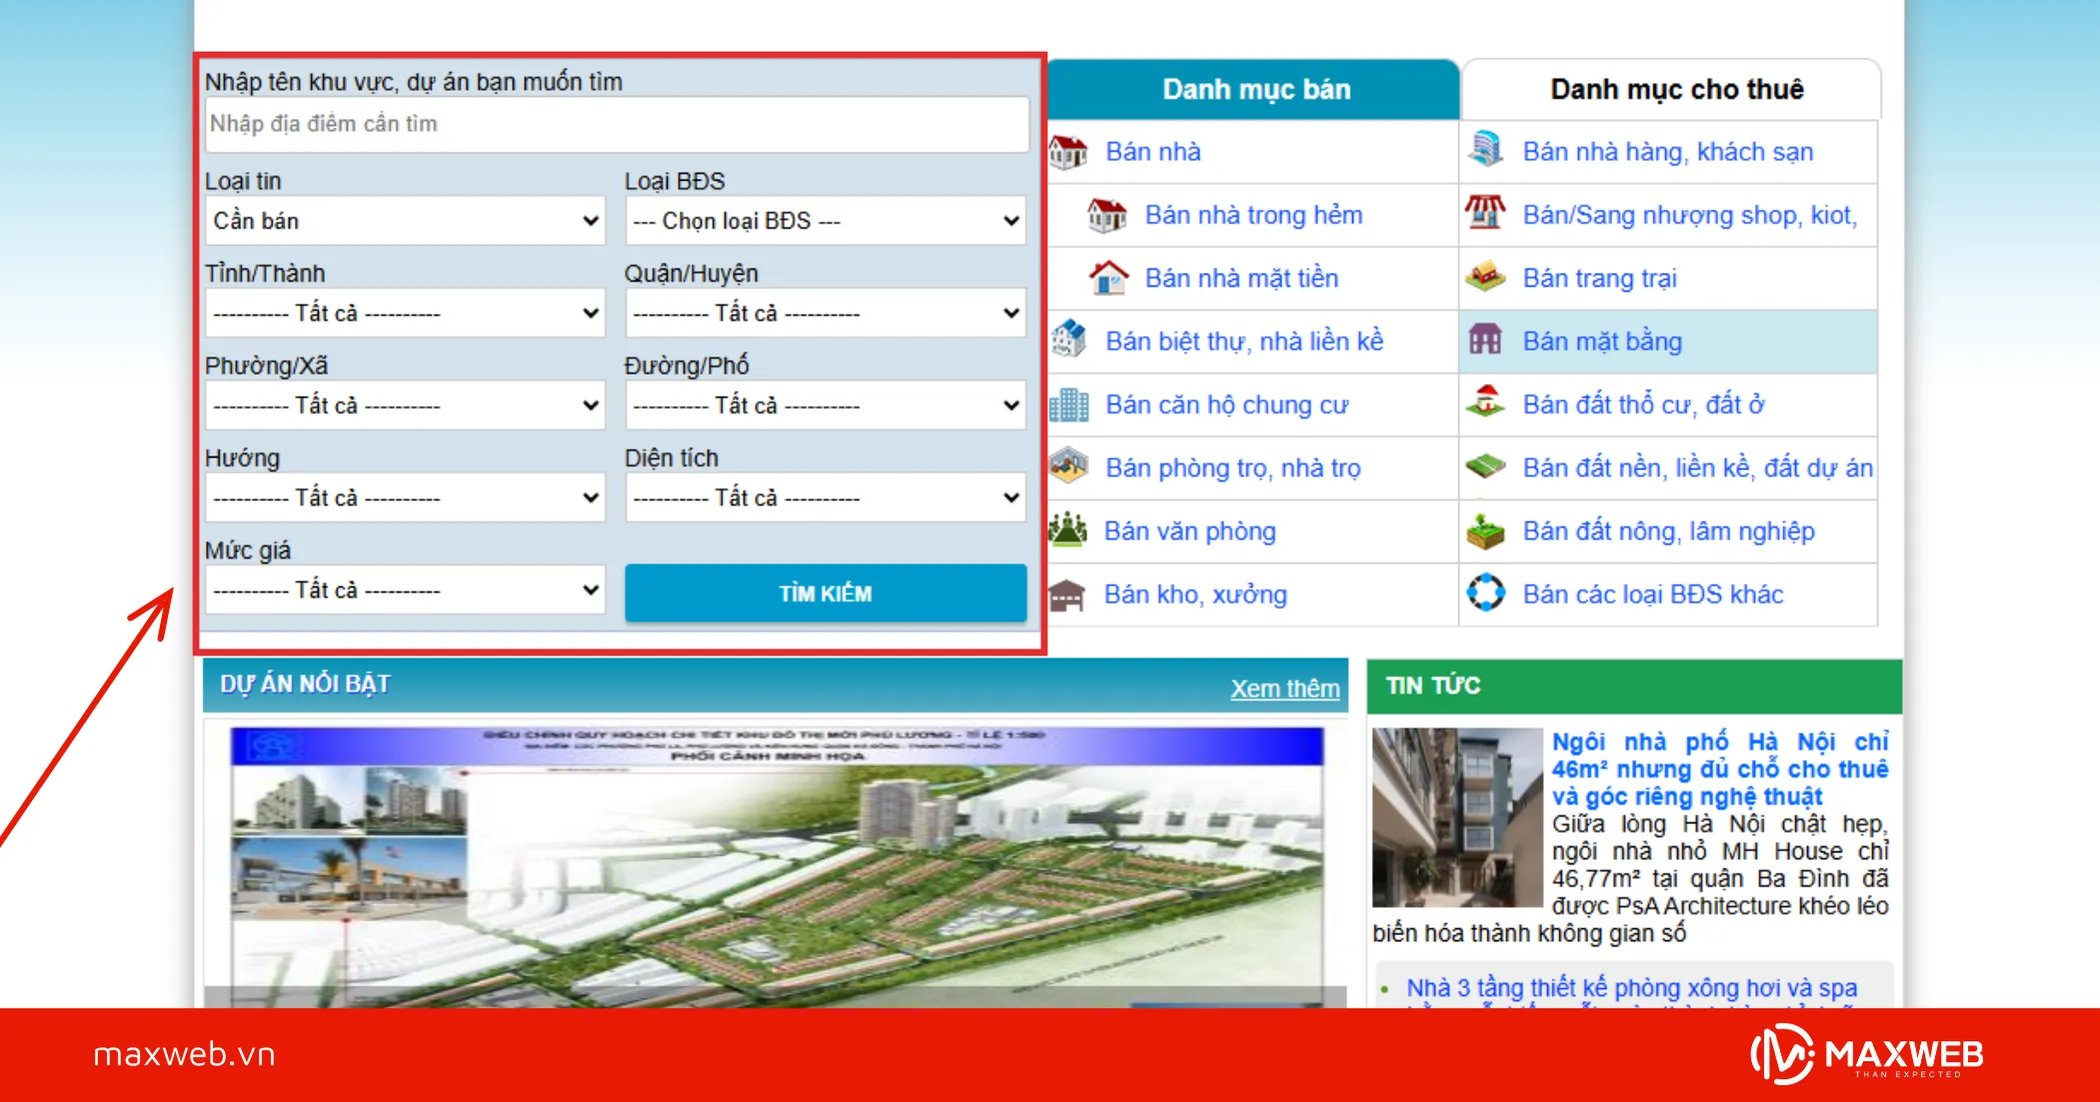
Task: Click the warehouse icon beside Bán kho, xưởng
Action: [x=1067, y=595]
